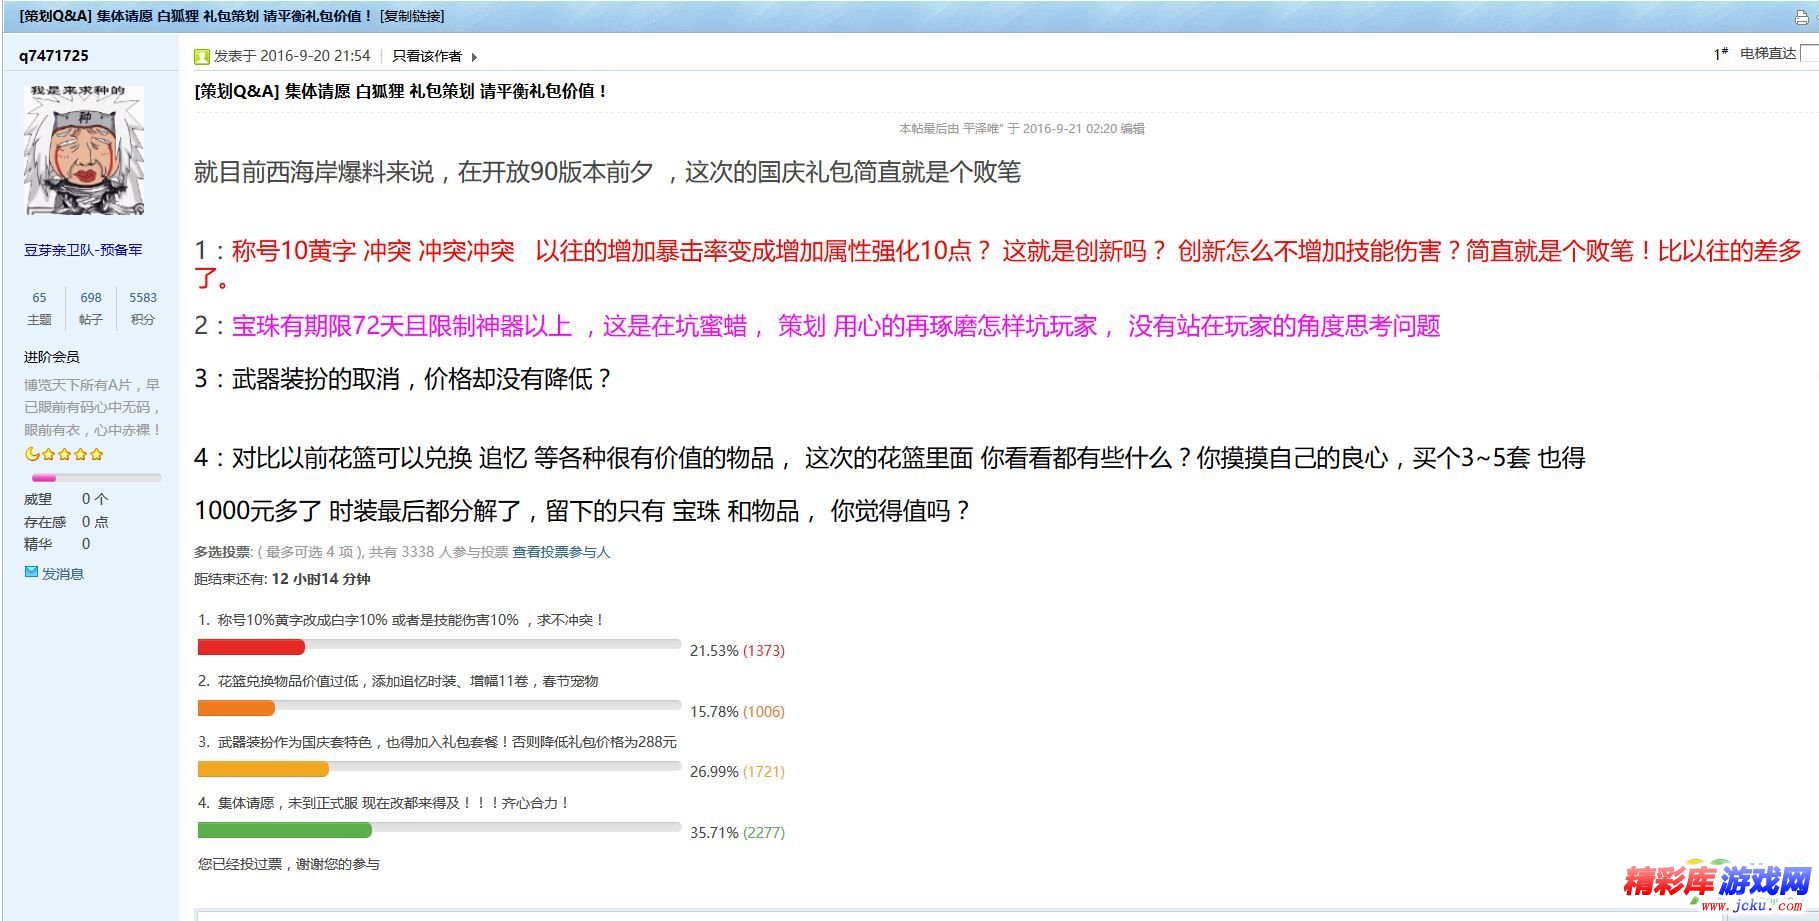Click the printer icon in header
The height and width of the screenshot is (921, 1819).
coord(1802,17)
